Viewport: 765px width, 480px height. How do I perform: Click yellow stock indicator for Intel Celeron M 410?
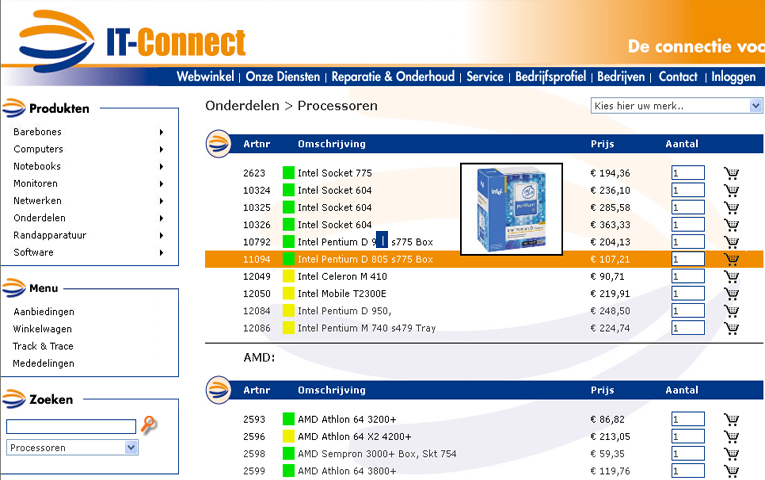point(288,276)
